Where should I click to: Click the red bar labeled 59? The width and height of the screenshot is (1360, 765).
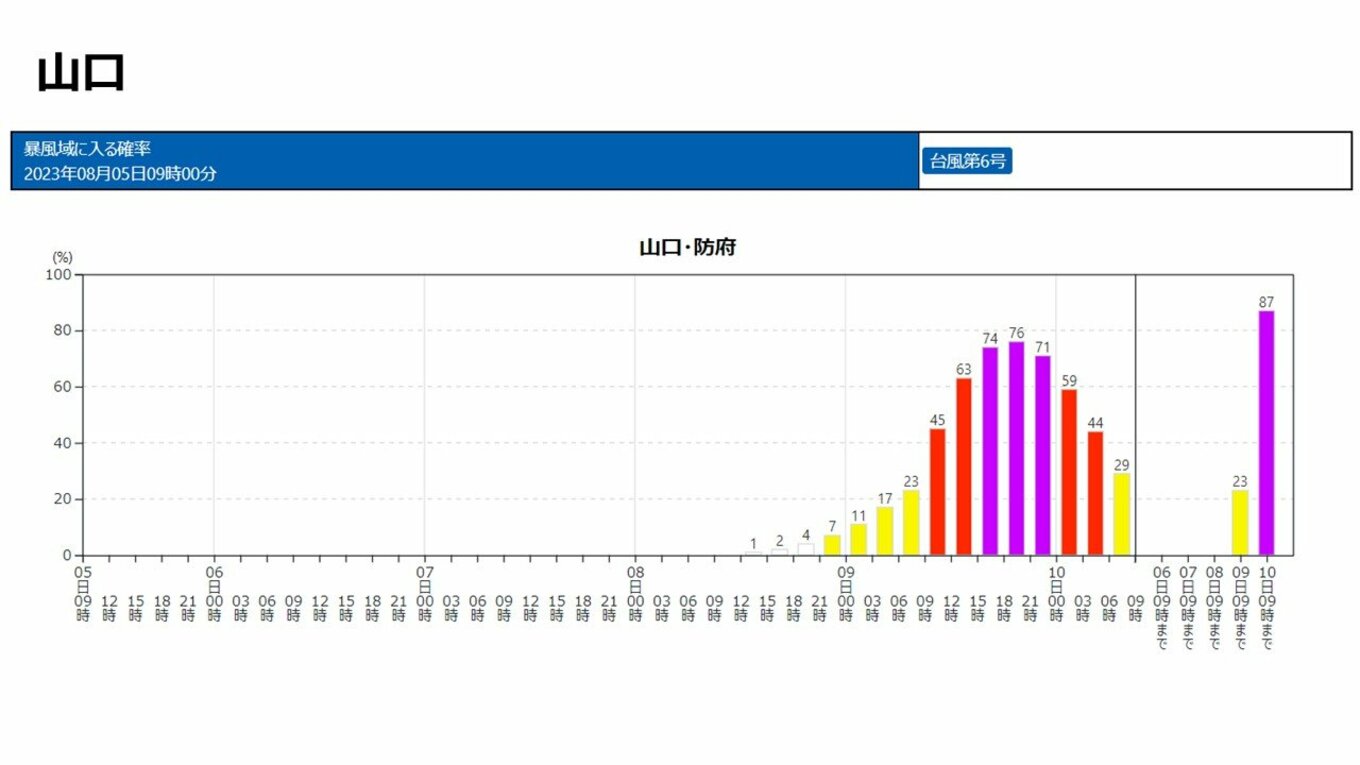point(1069,472)
